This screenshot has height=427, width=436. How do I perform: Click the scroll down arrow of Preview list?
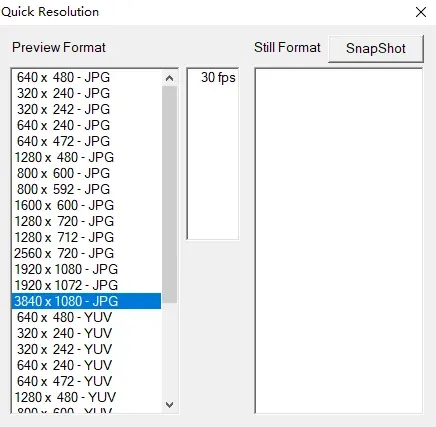pyautogui.click(x=169, y=405)
